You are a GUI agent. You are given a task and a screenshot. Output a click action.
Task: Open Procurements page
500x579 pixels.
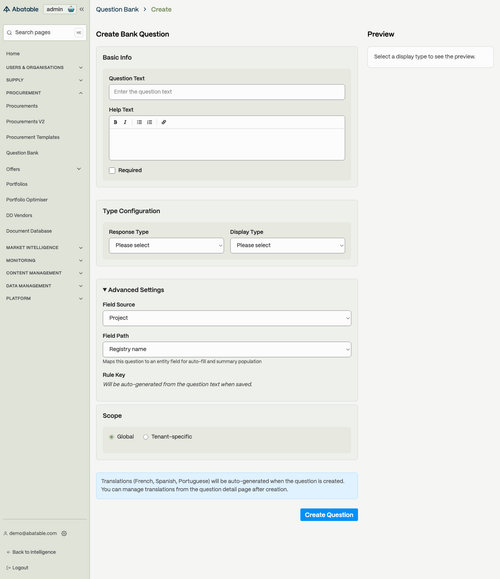tap(22, 106)
